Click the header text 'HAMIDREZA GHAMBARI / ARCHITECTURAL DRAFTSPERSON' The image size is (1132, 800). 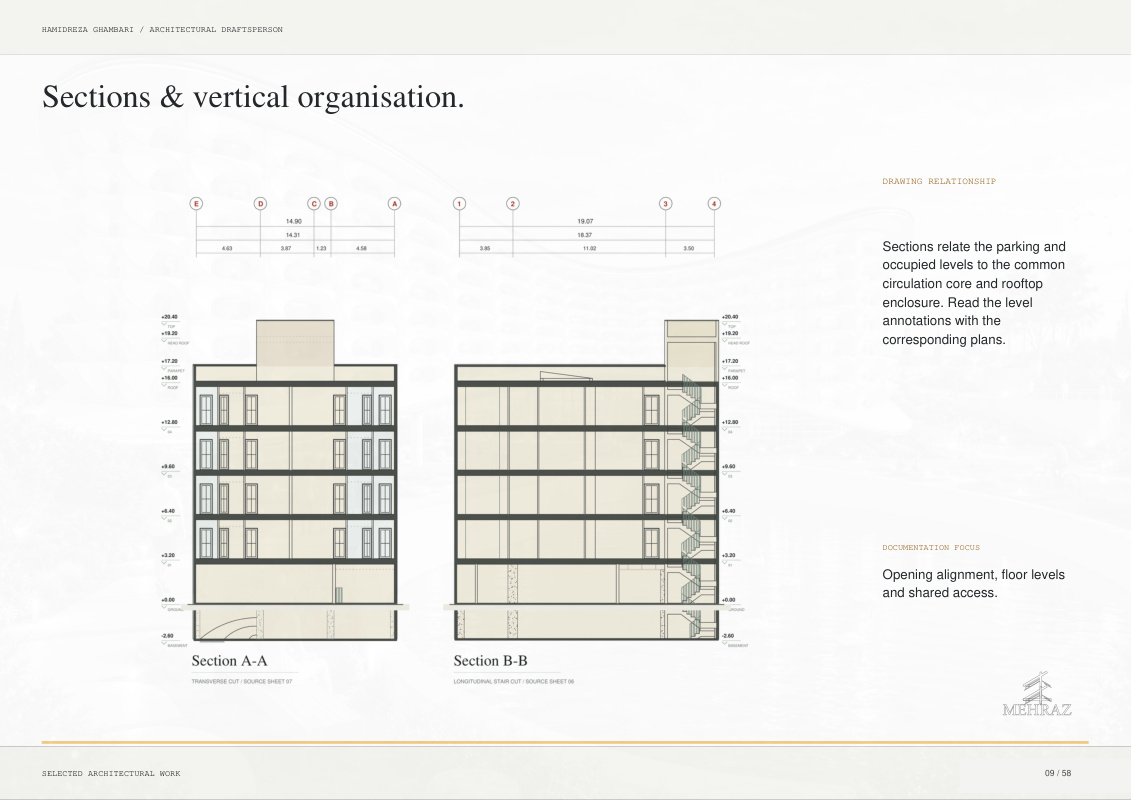(162, 30)
